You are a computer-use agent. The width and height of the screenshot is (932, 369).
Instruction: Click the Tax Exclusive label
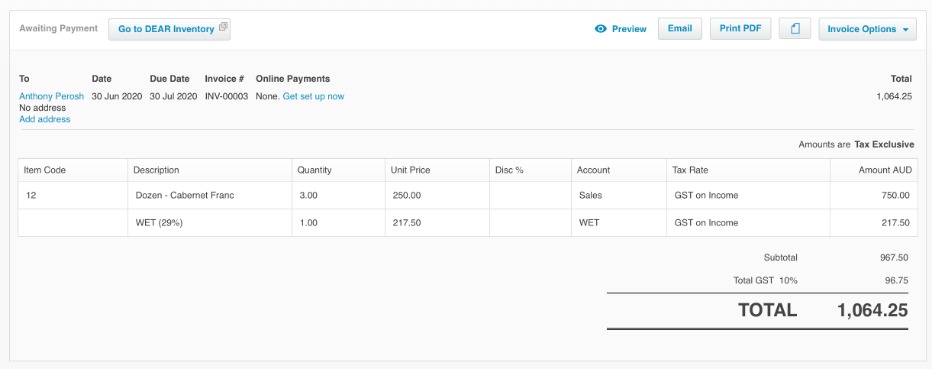coord(884,144)
